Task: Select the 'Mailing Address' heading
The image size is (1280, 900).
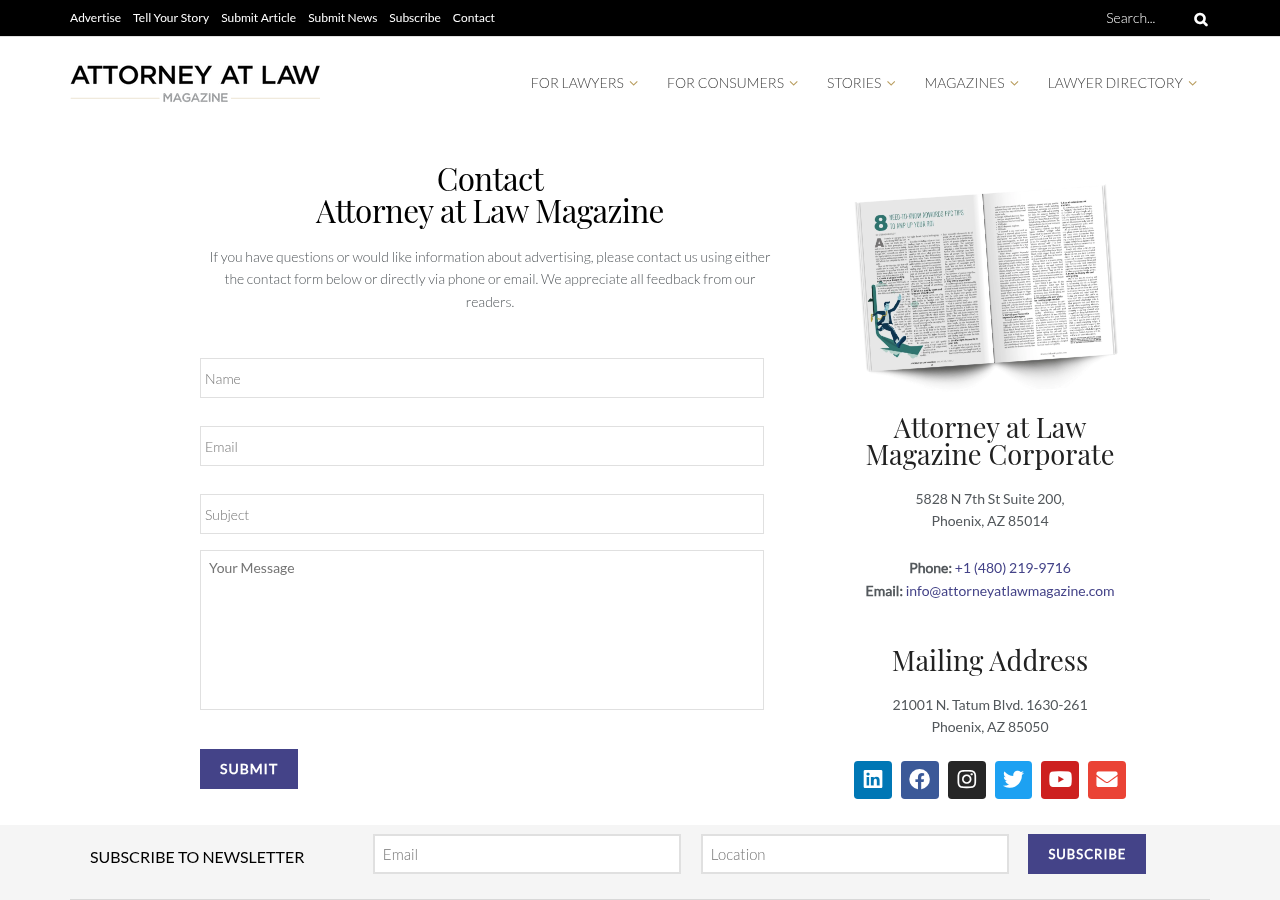Action: 990,660
